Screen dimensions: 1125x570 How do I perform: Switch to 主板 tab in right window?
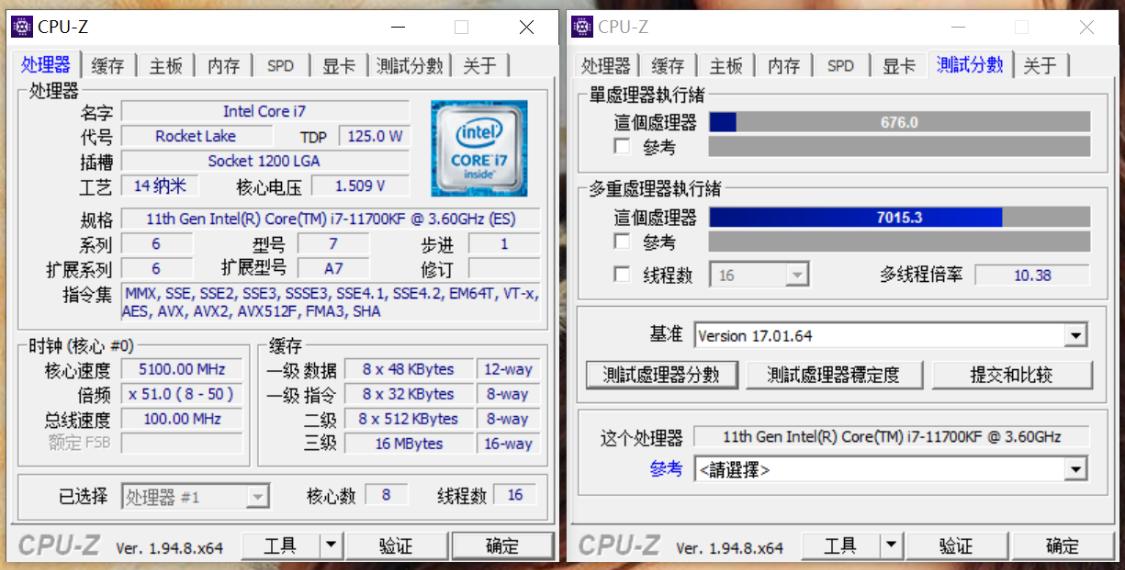coord(726,66)
